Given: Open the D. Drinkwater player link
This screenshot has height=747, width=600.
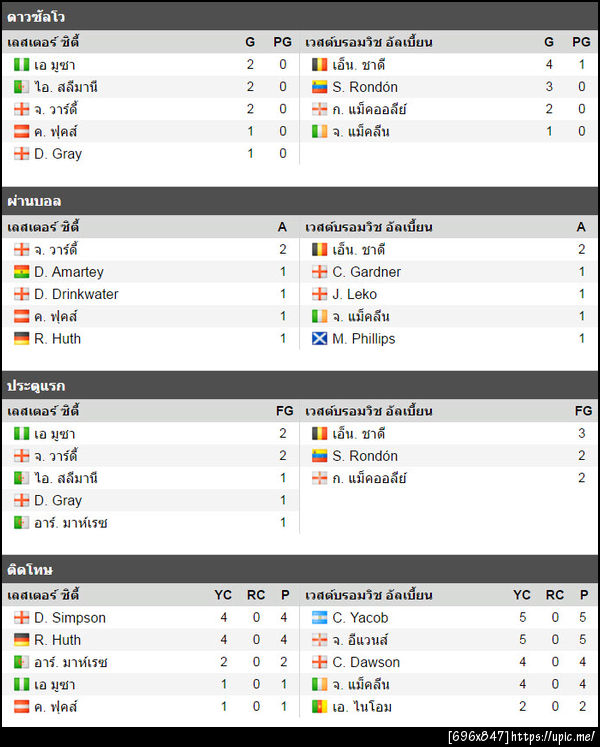Looking at the screenshot, I should 76,294.
